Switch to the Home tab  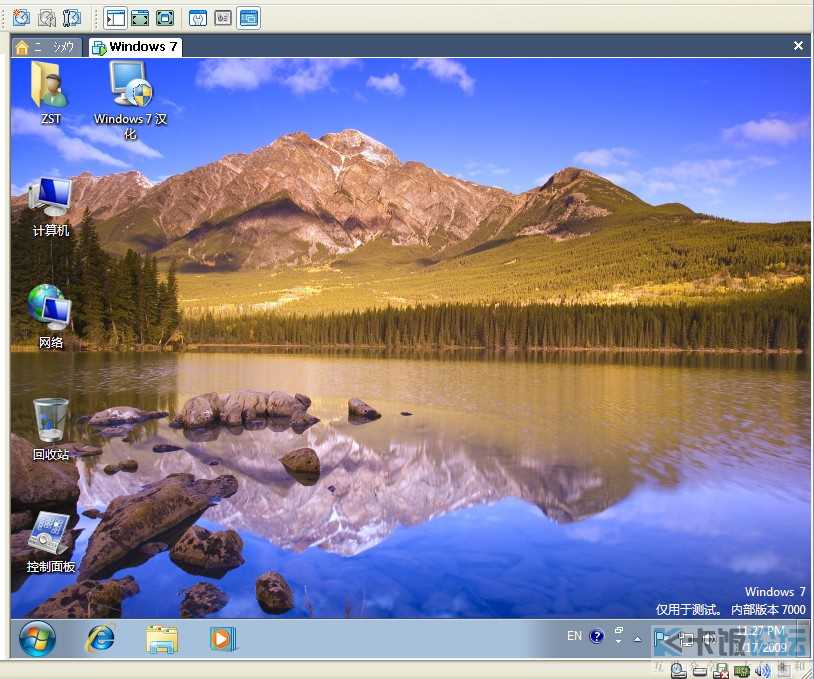(46, 47)
